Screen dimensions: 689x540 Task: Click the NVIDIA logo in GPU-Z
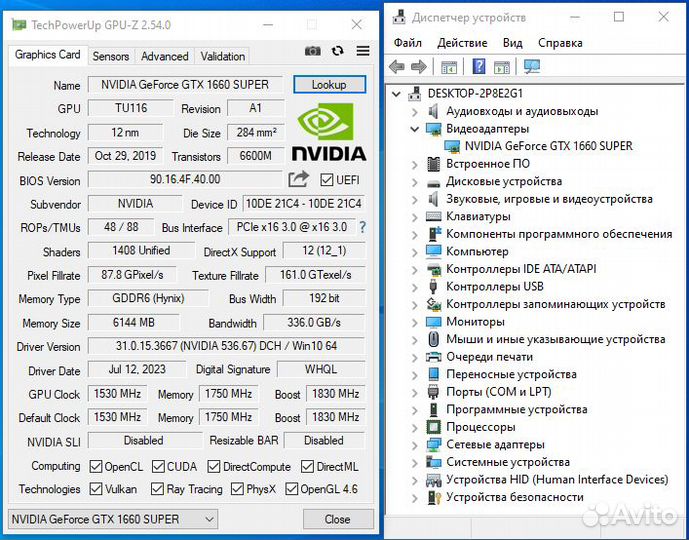329,131
